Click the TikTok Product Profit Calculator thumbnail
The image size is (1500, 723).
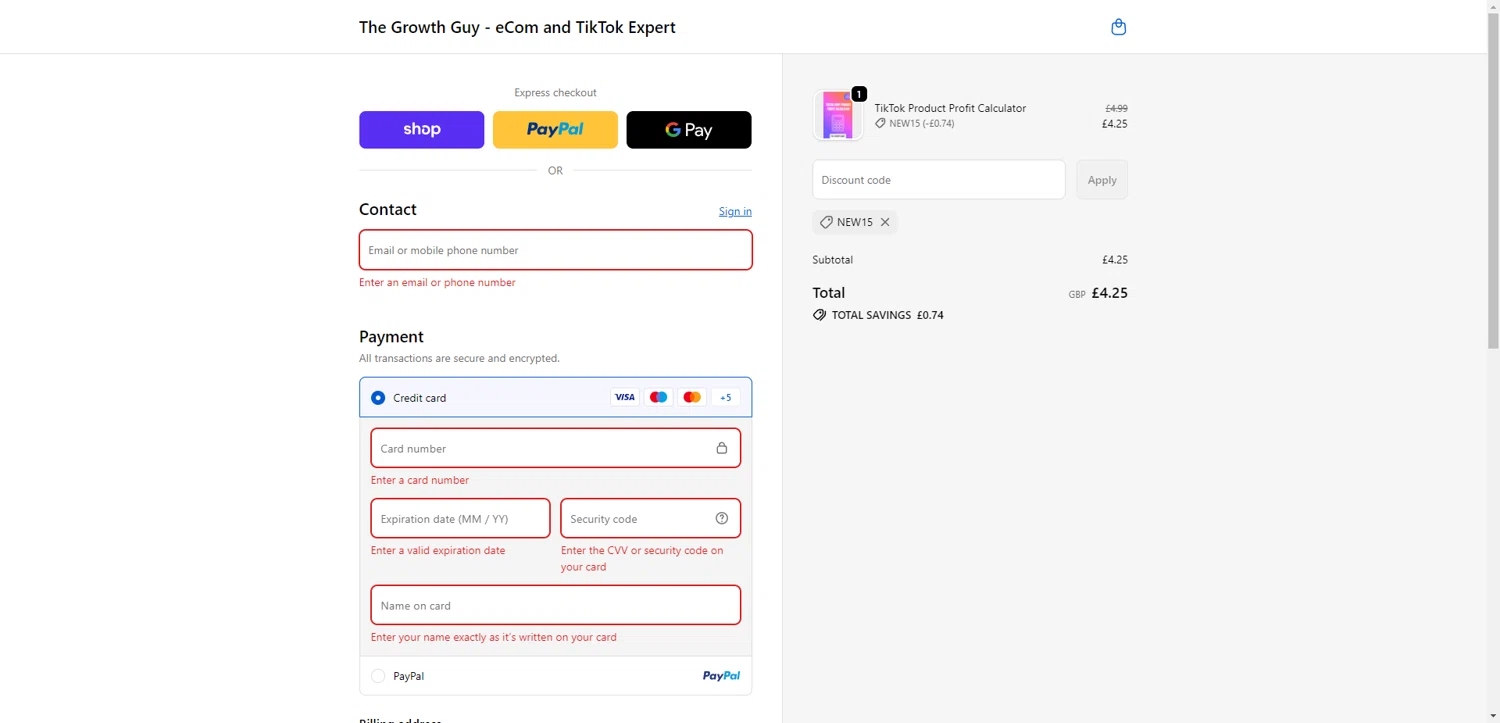838,115
